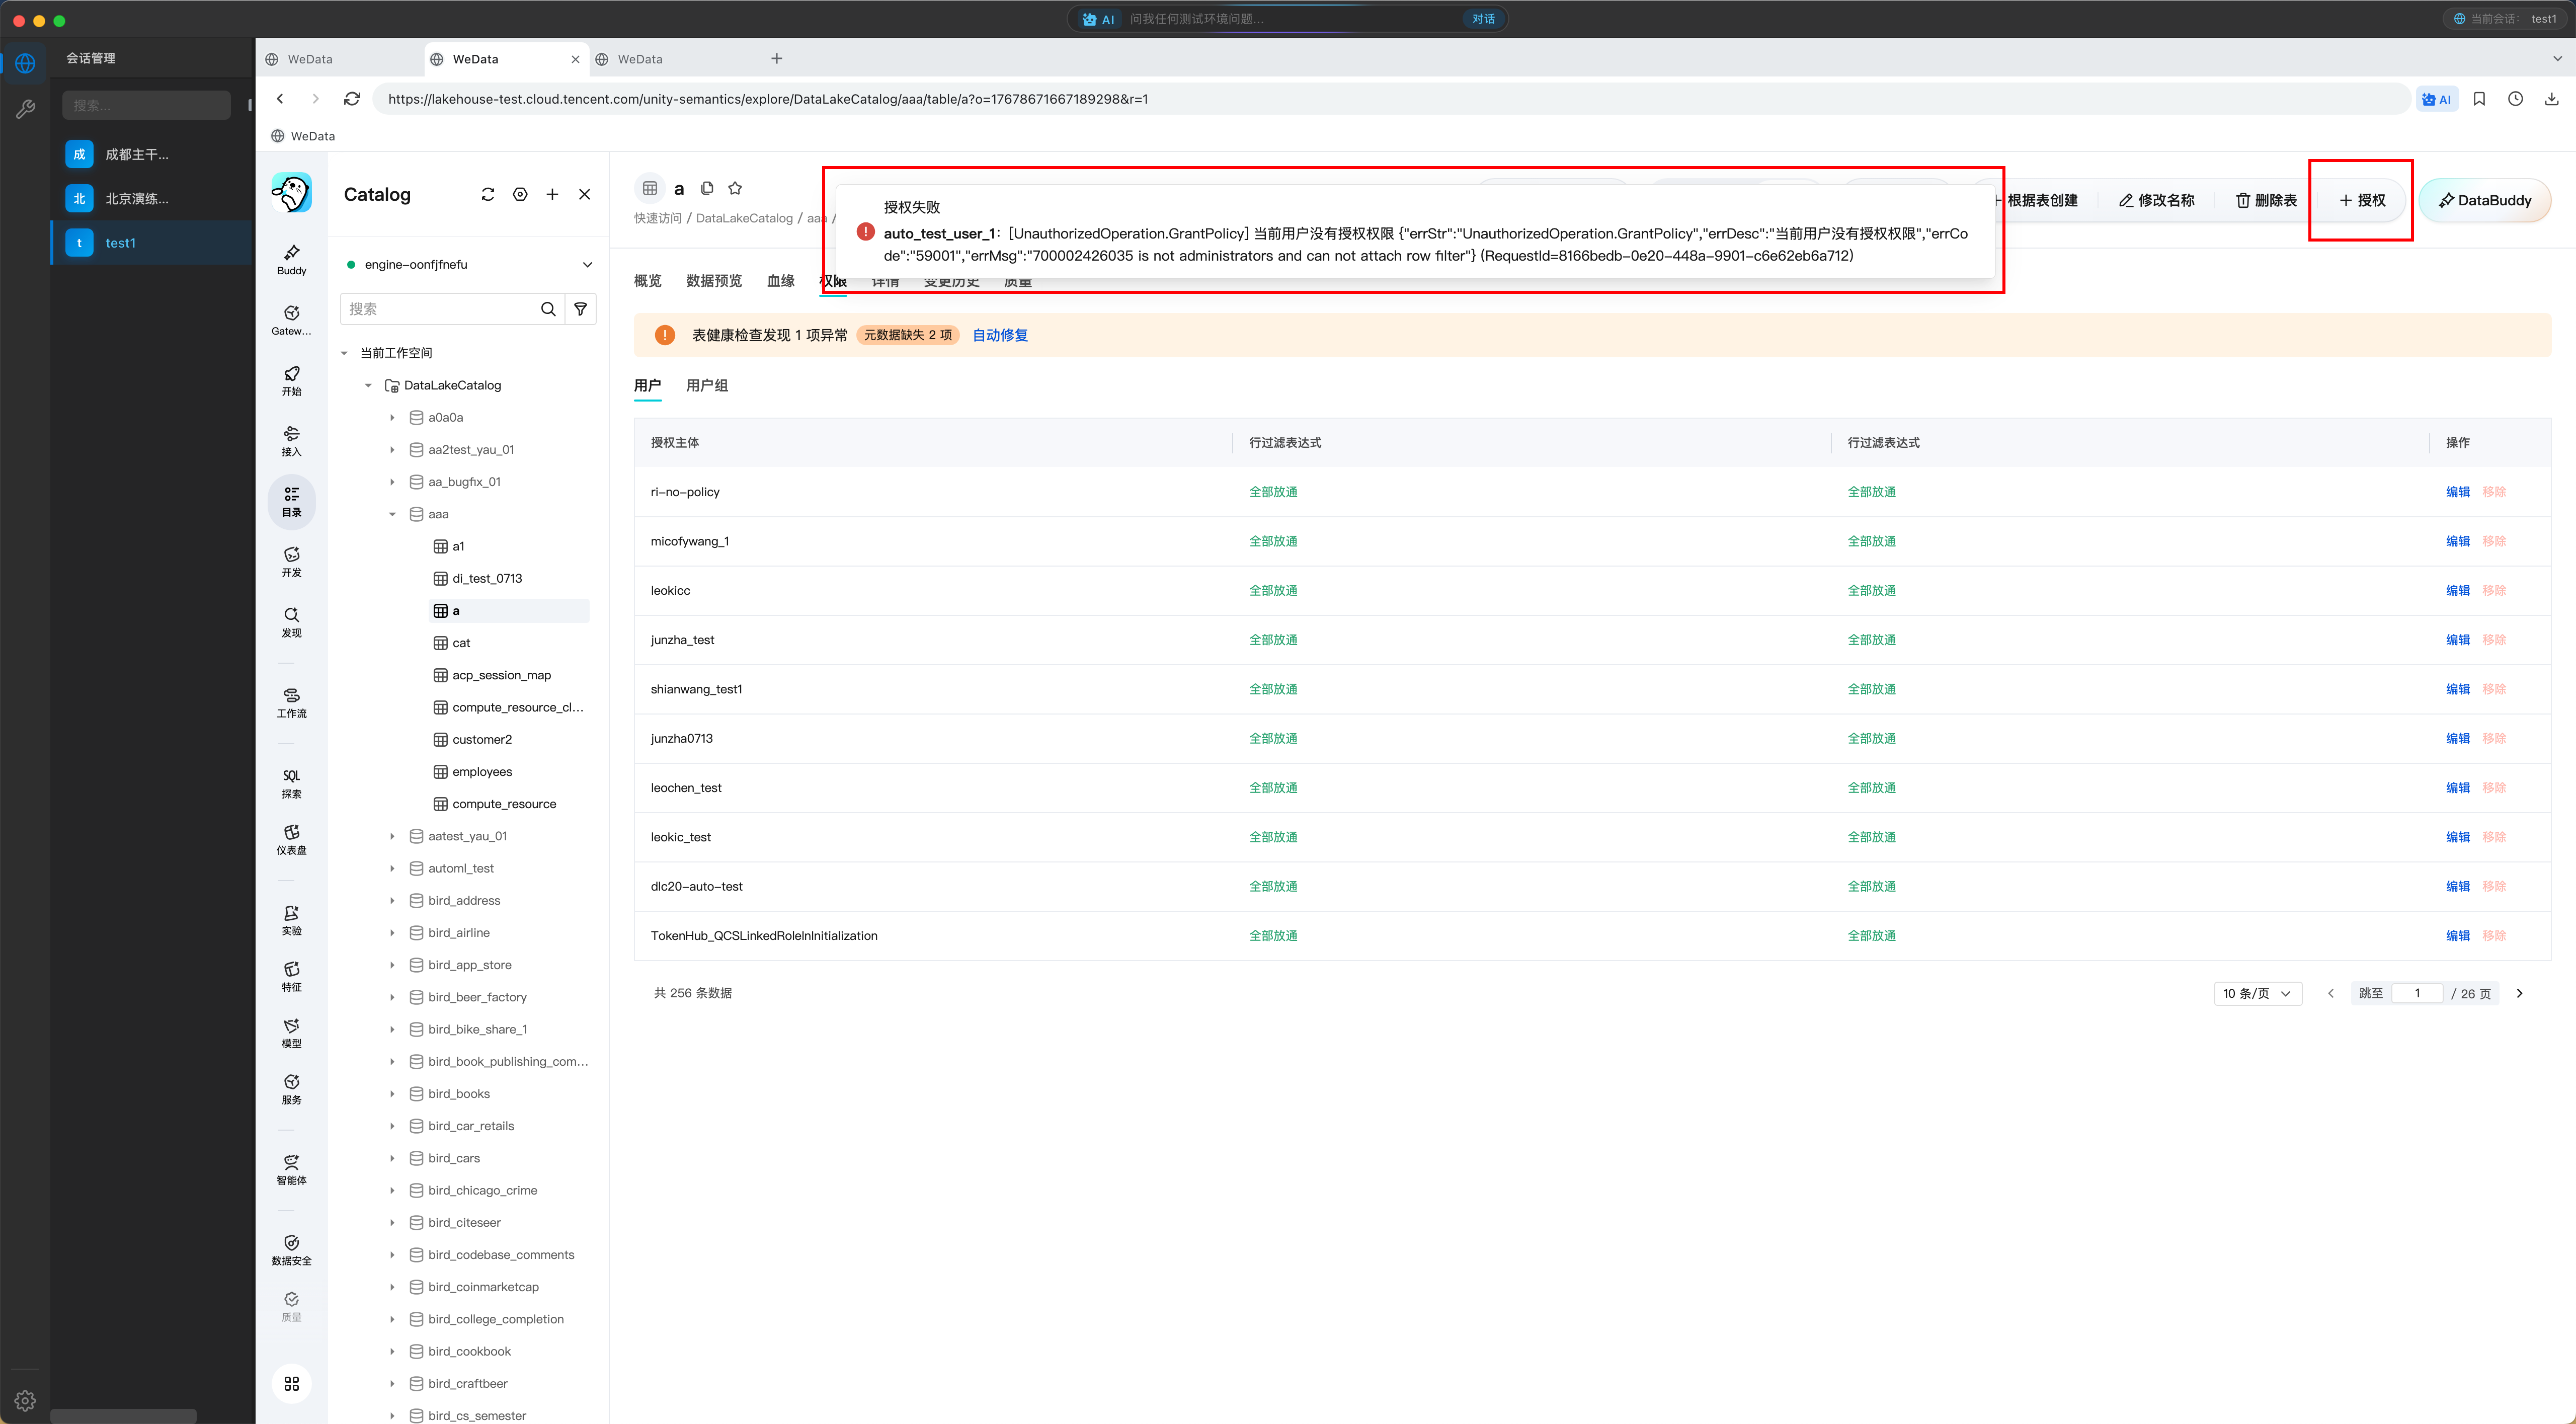Switch to the 血缘 tab
Screen dimensions: 2576x1424
781,281
